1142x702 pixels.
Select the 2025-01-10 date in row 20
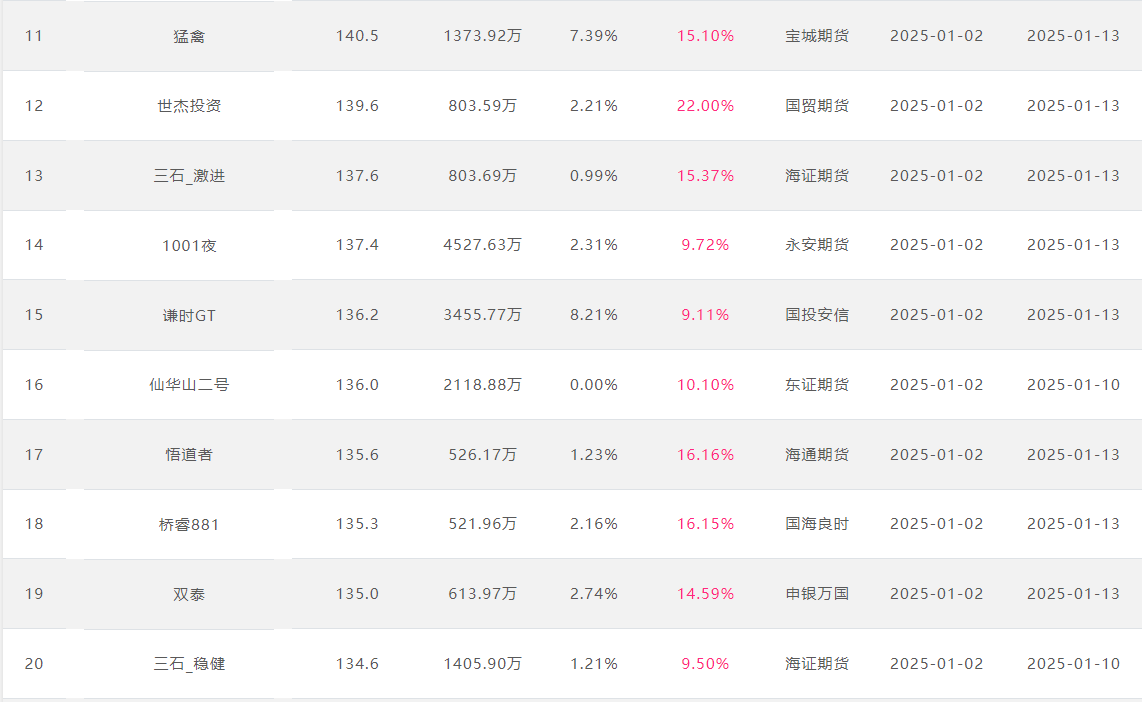click(x=1073, y=664)
